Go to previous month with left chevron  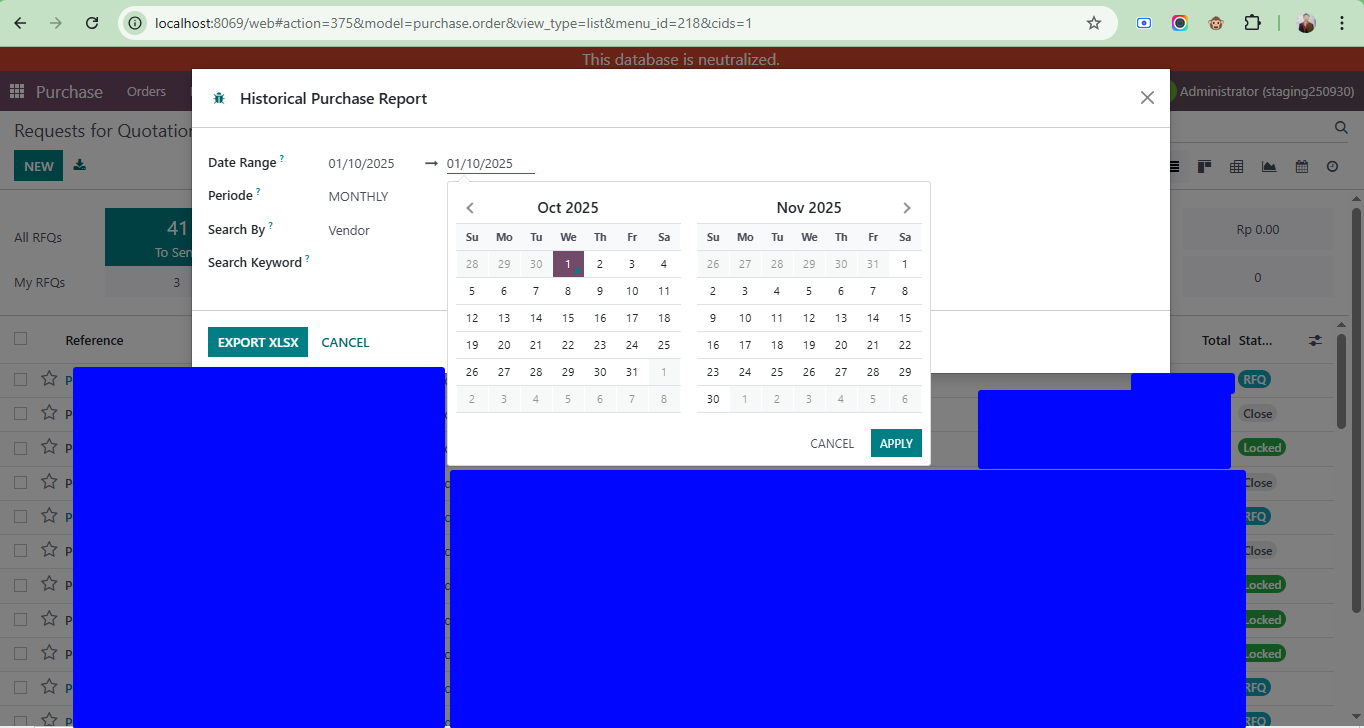point(470,208)
